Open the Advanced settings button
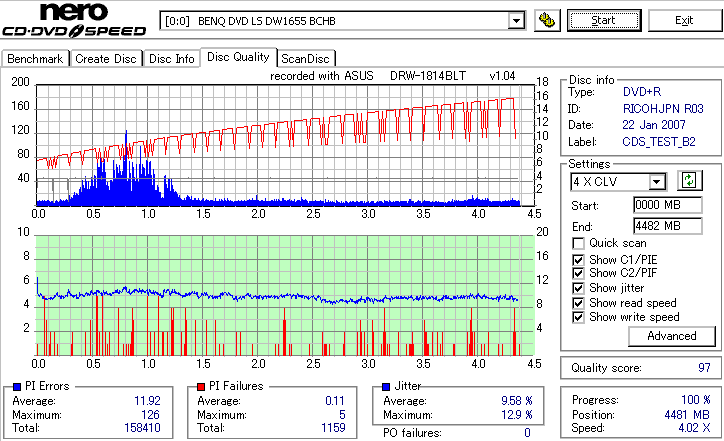The image size is (724, 441). pos(671,336)
